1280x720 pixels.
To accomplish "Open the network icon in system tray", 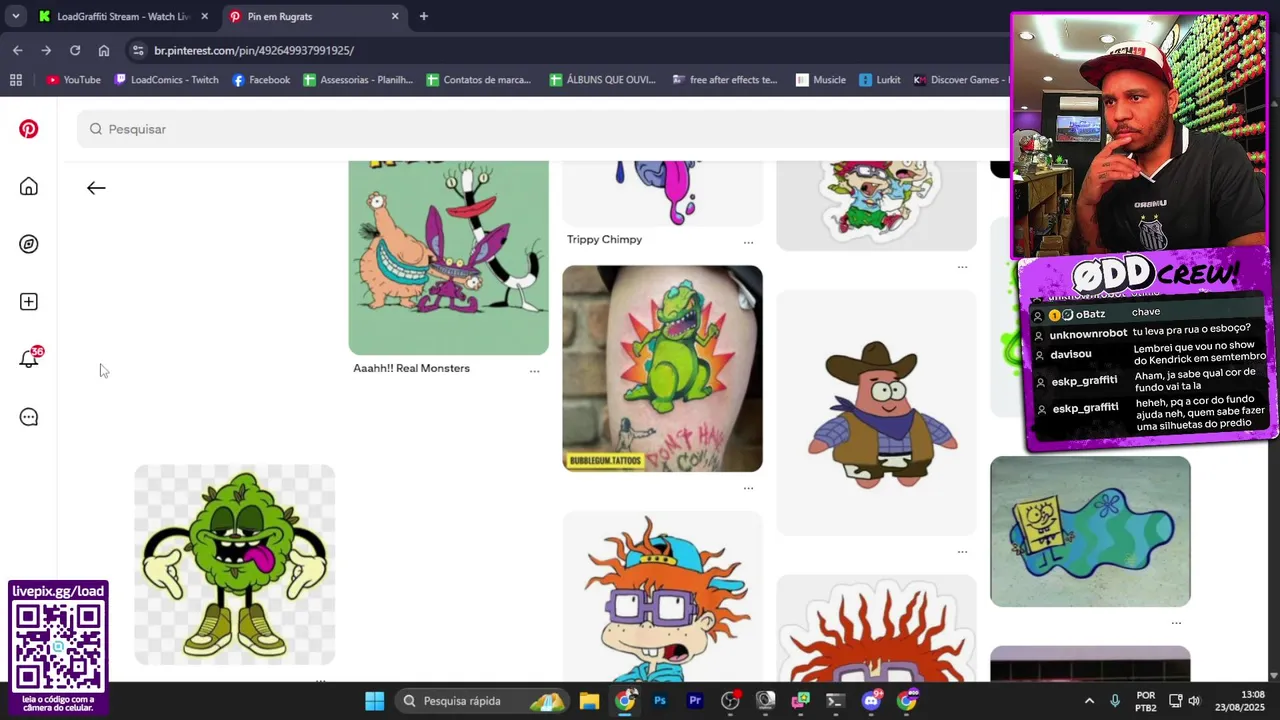I will pos(1176,701).
